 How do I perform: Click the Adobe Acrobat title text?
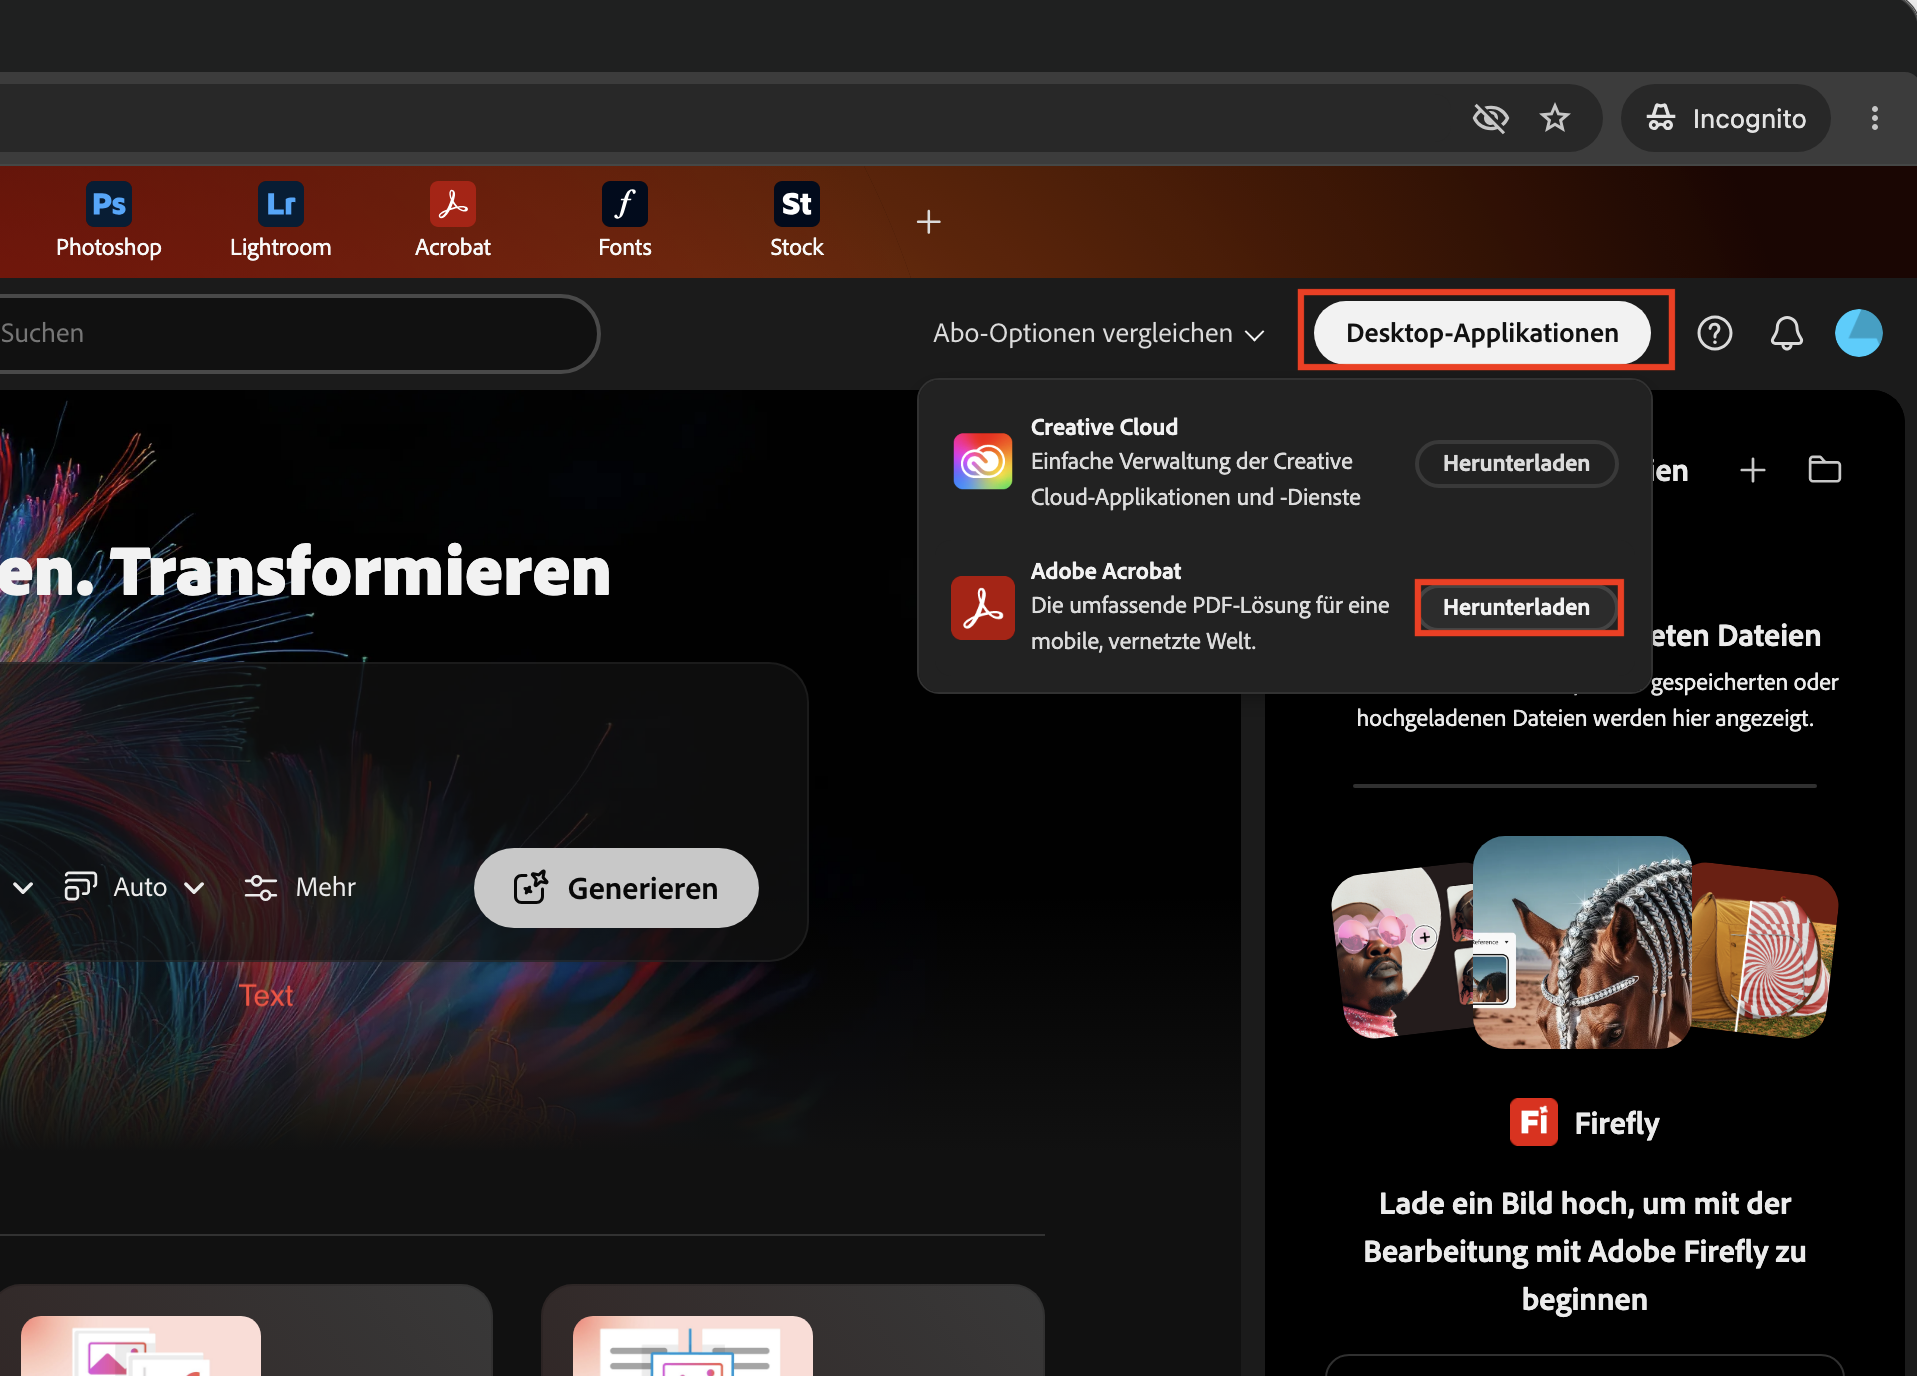point(1106,571)
